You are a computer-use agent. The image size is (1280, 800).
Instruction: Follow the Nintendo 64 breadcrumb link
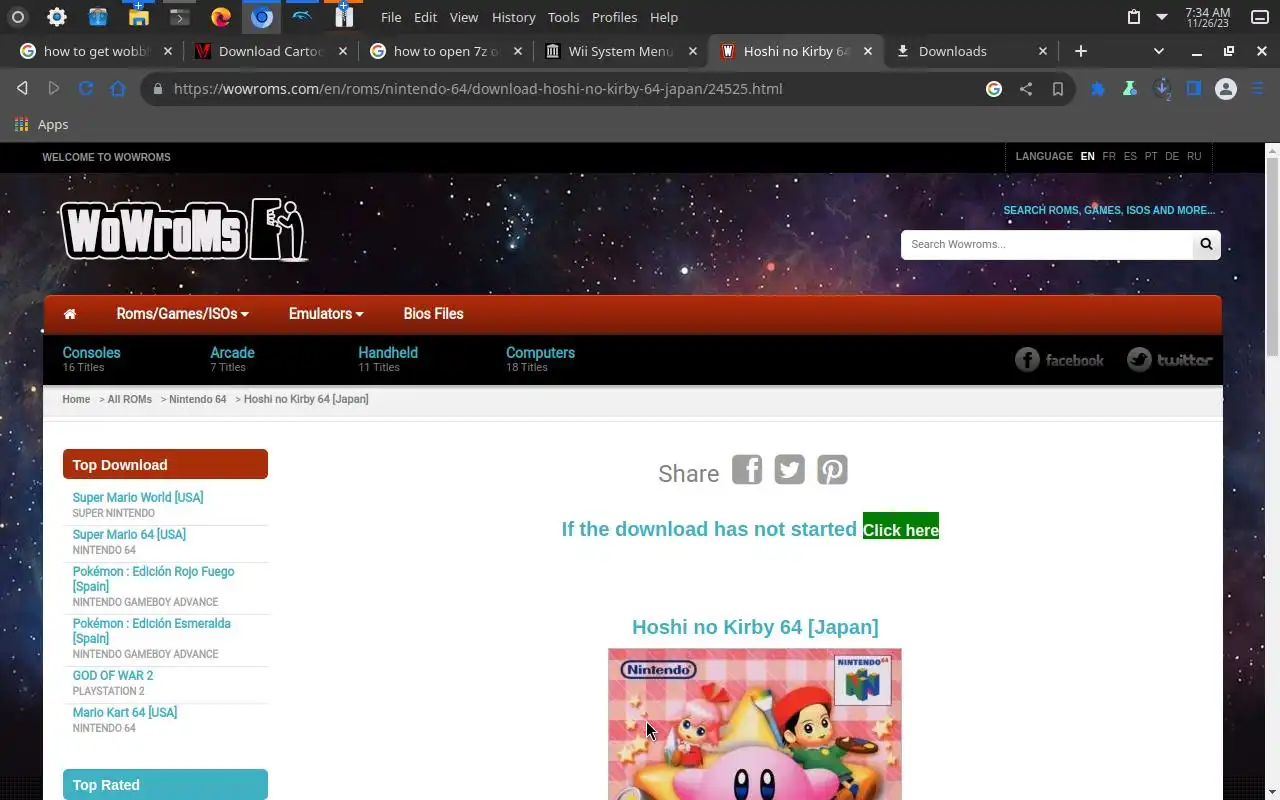point(198,399)
